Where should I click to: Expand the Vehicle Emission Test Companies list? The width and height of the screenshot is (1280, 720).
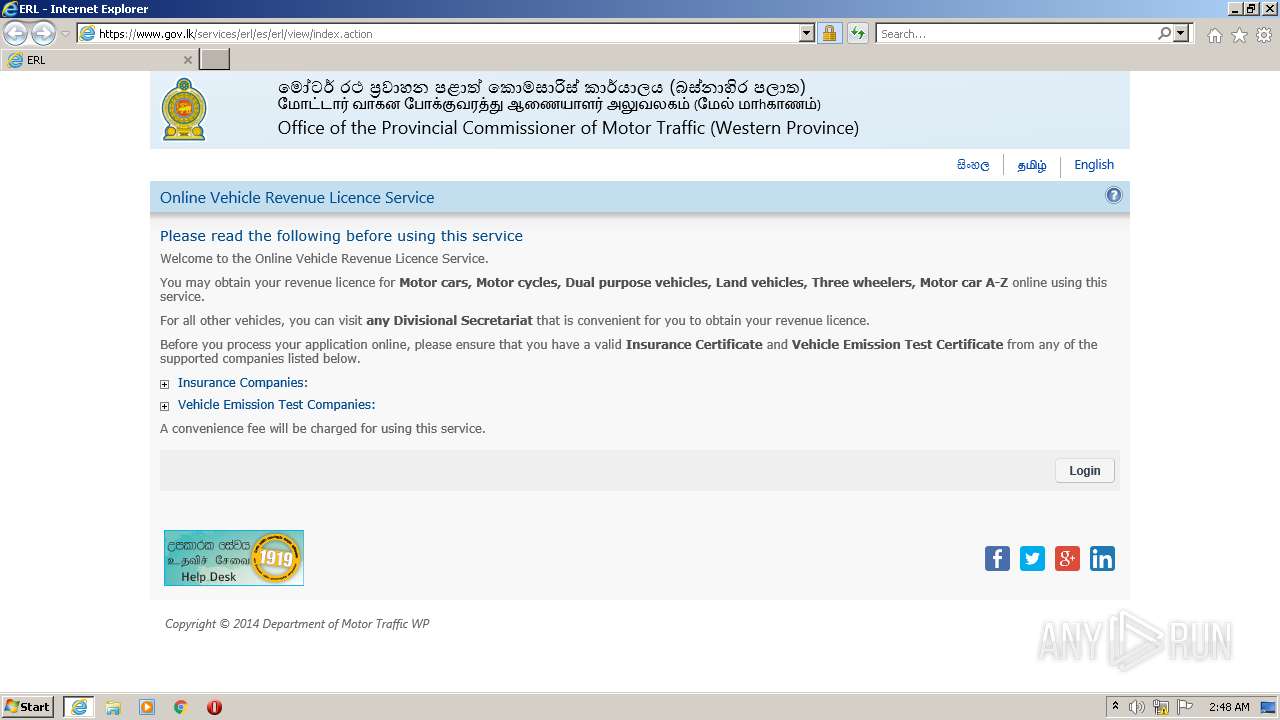(x=165, y=406)
